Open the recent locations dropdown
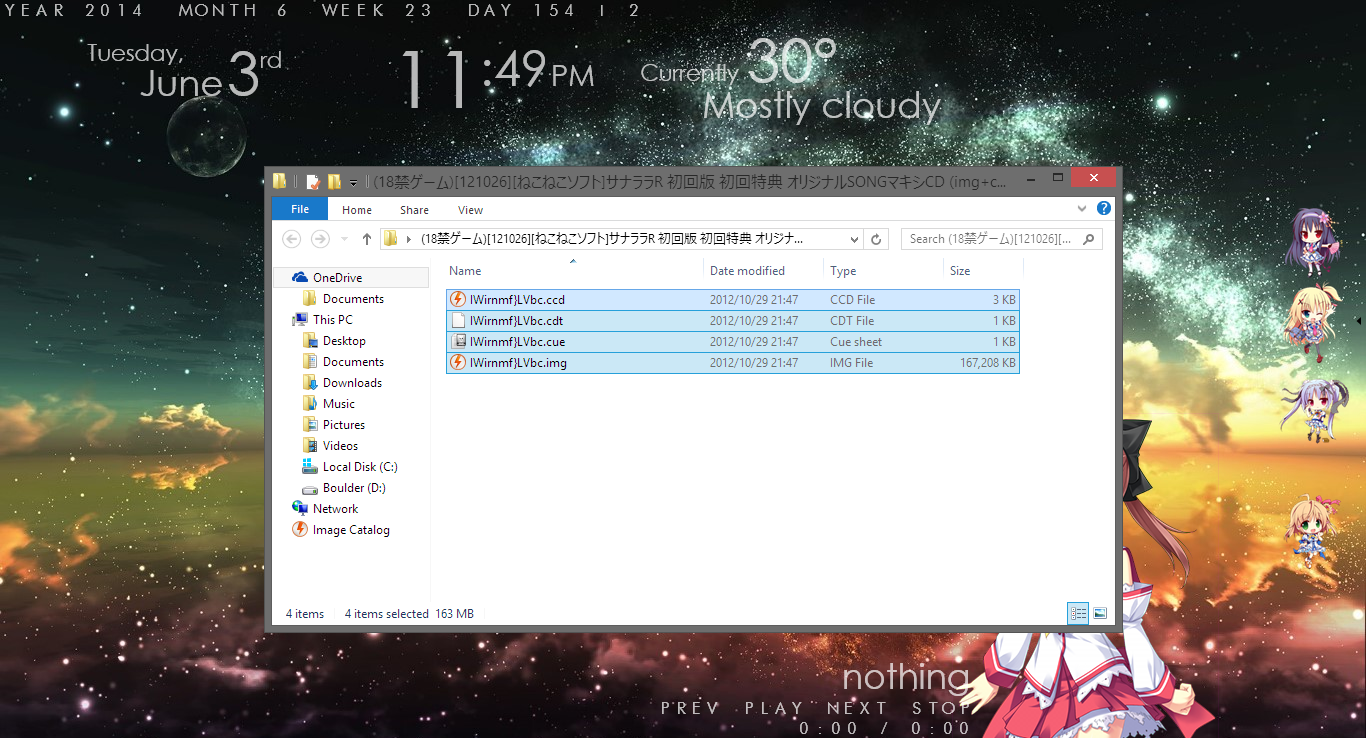 [345, 240]
